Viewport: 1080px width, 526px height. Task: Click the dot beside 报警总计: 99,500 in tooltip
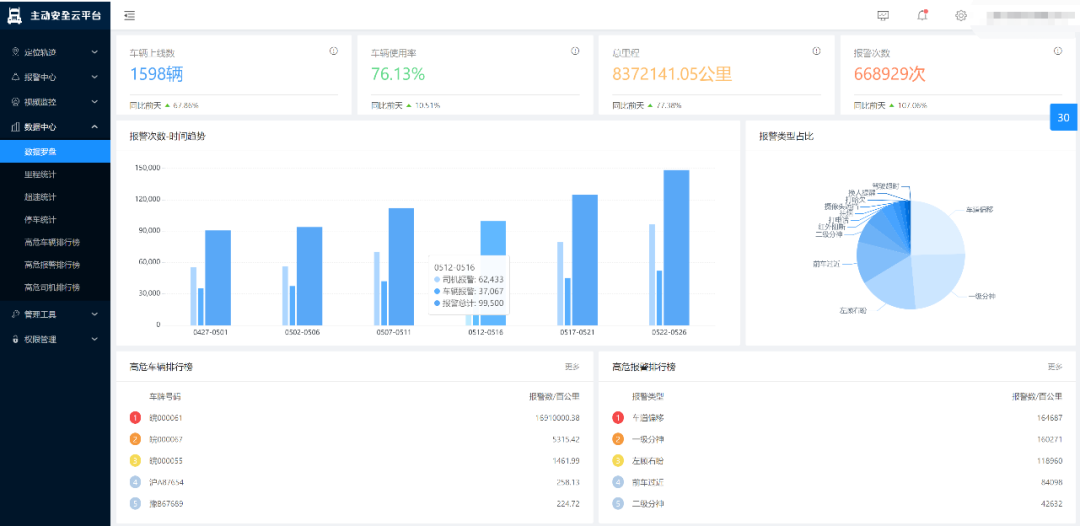coord(437,303)
